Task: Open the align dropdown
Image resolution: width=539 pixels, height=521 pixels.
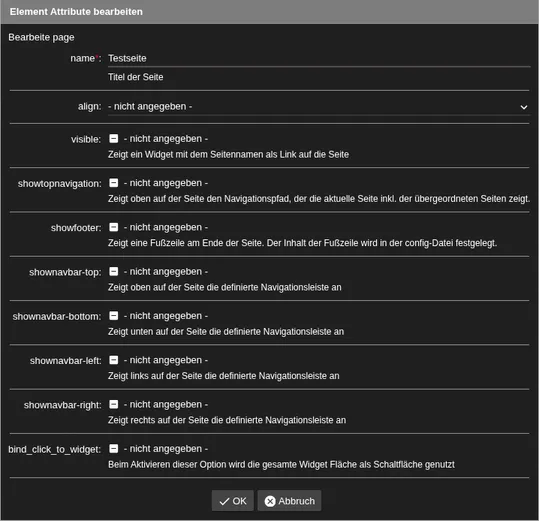Action: 319,107
